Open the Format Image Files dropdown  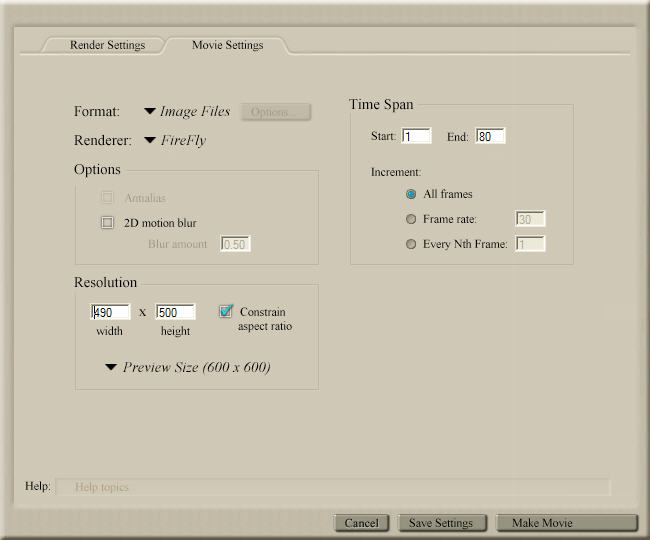(187, 112)
